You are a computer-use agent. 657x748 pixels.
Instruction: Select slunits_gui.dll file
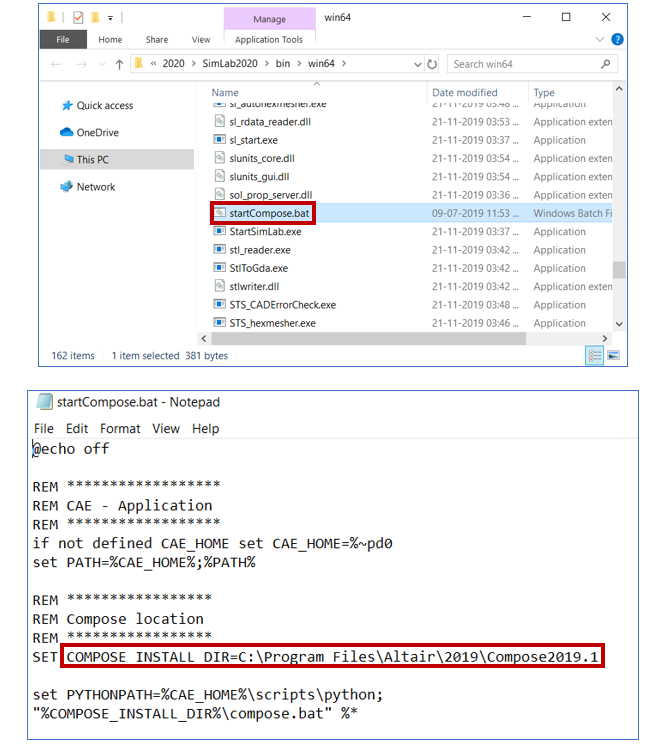pos(259,177)
